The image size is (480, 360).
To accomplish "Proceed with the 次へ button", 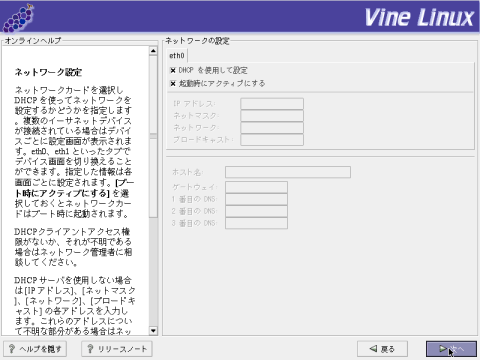I will (451, 349).
